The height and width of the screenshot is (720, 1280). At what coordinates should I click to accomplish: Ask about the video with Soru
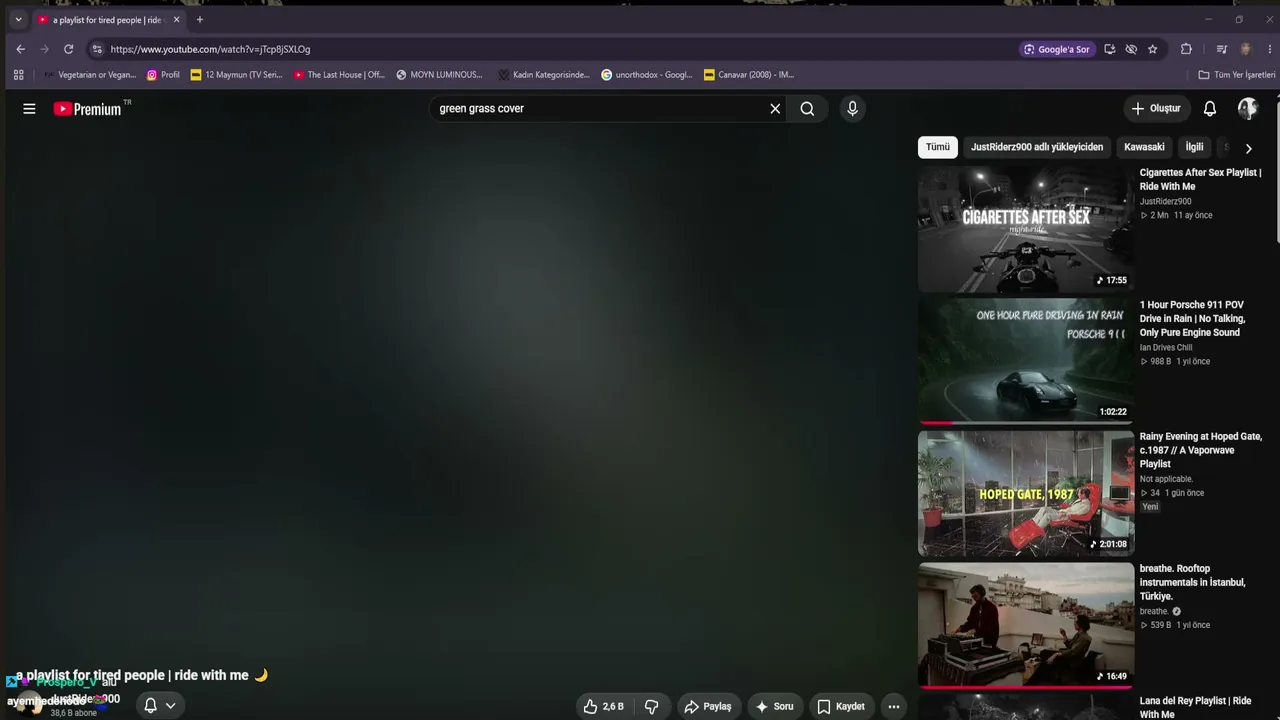(x=774, y=706)
